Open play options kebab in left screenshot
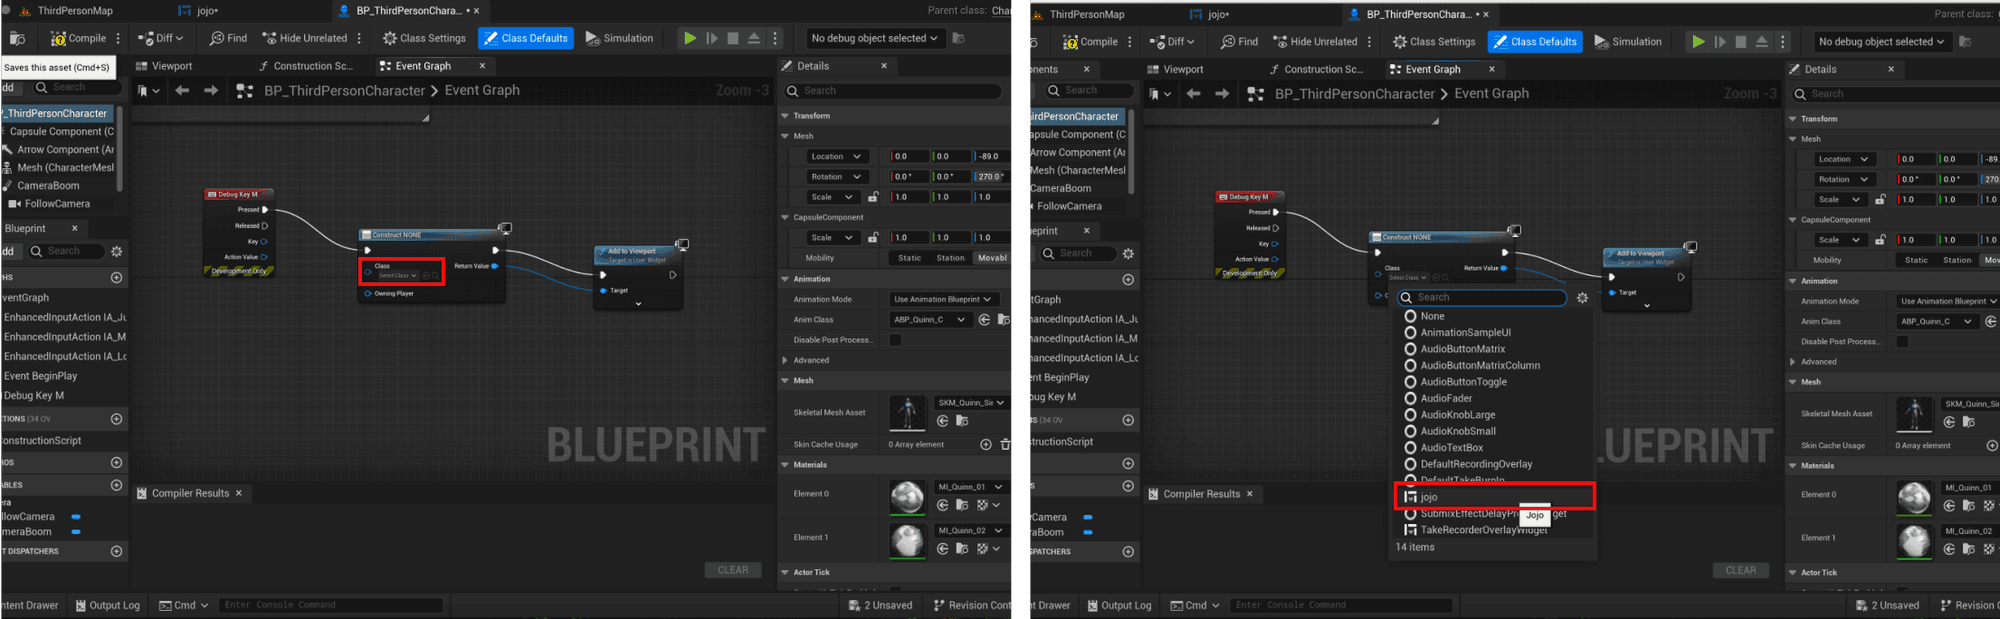 pyautogui.click(x=775, y=38)
